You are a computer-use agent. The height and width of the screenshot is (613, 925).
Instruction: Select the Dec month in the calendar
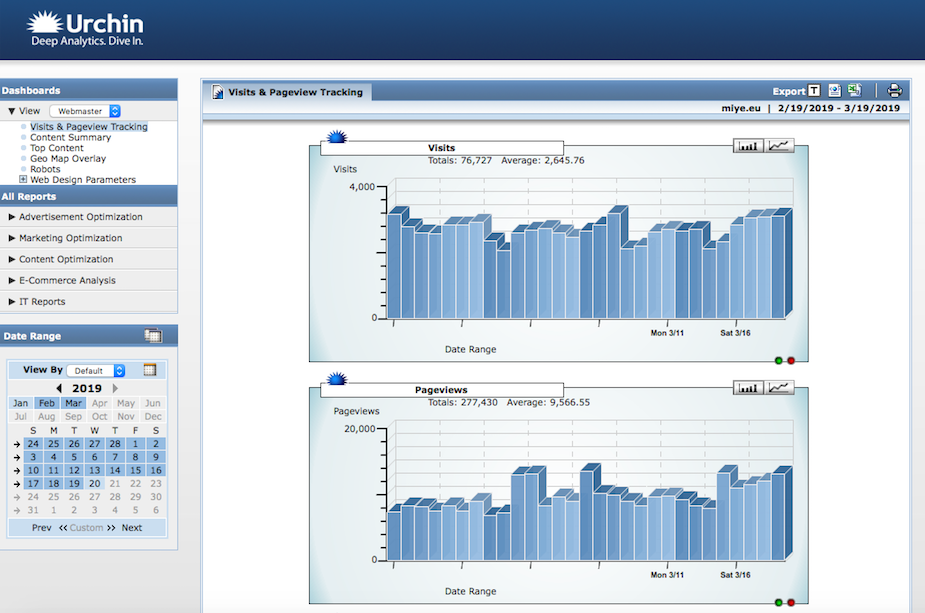click(x=153, y=417)
